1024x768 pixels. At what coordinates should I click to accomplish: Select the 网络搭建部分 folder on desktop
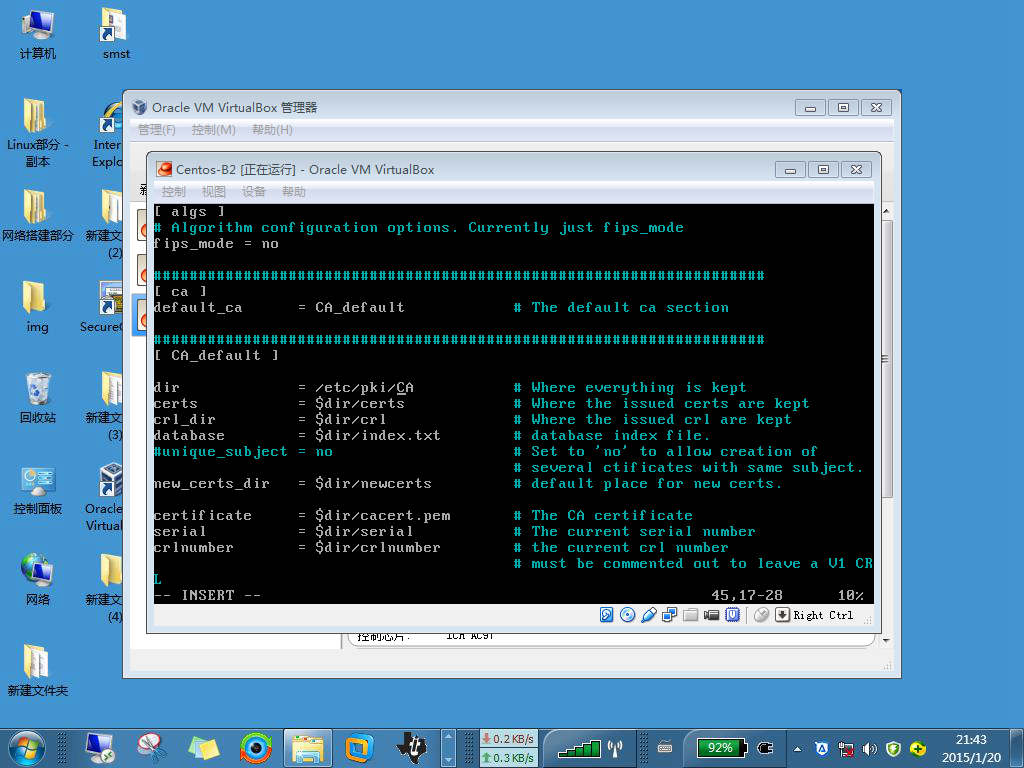click(37, 216)
